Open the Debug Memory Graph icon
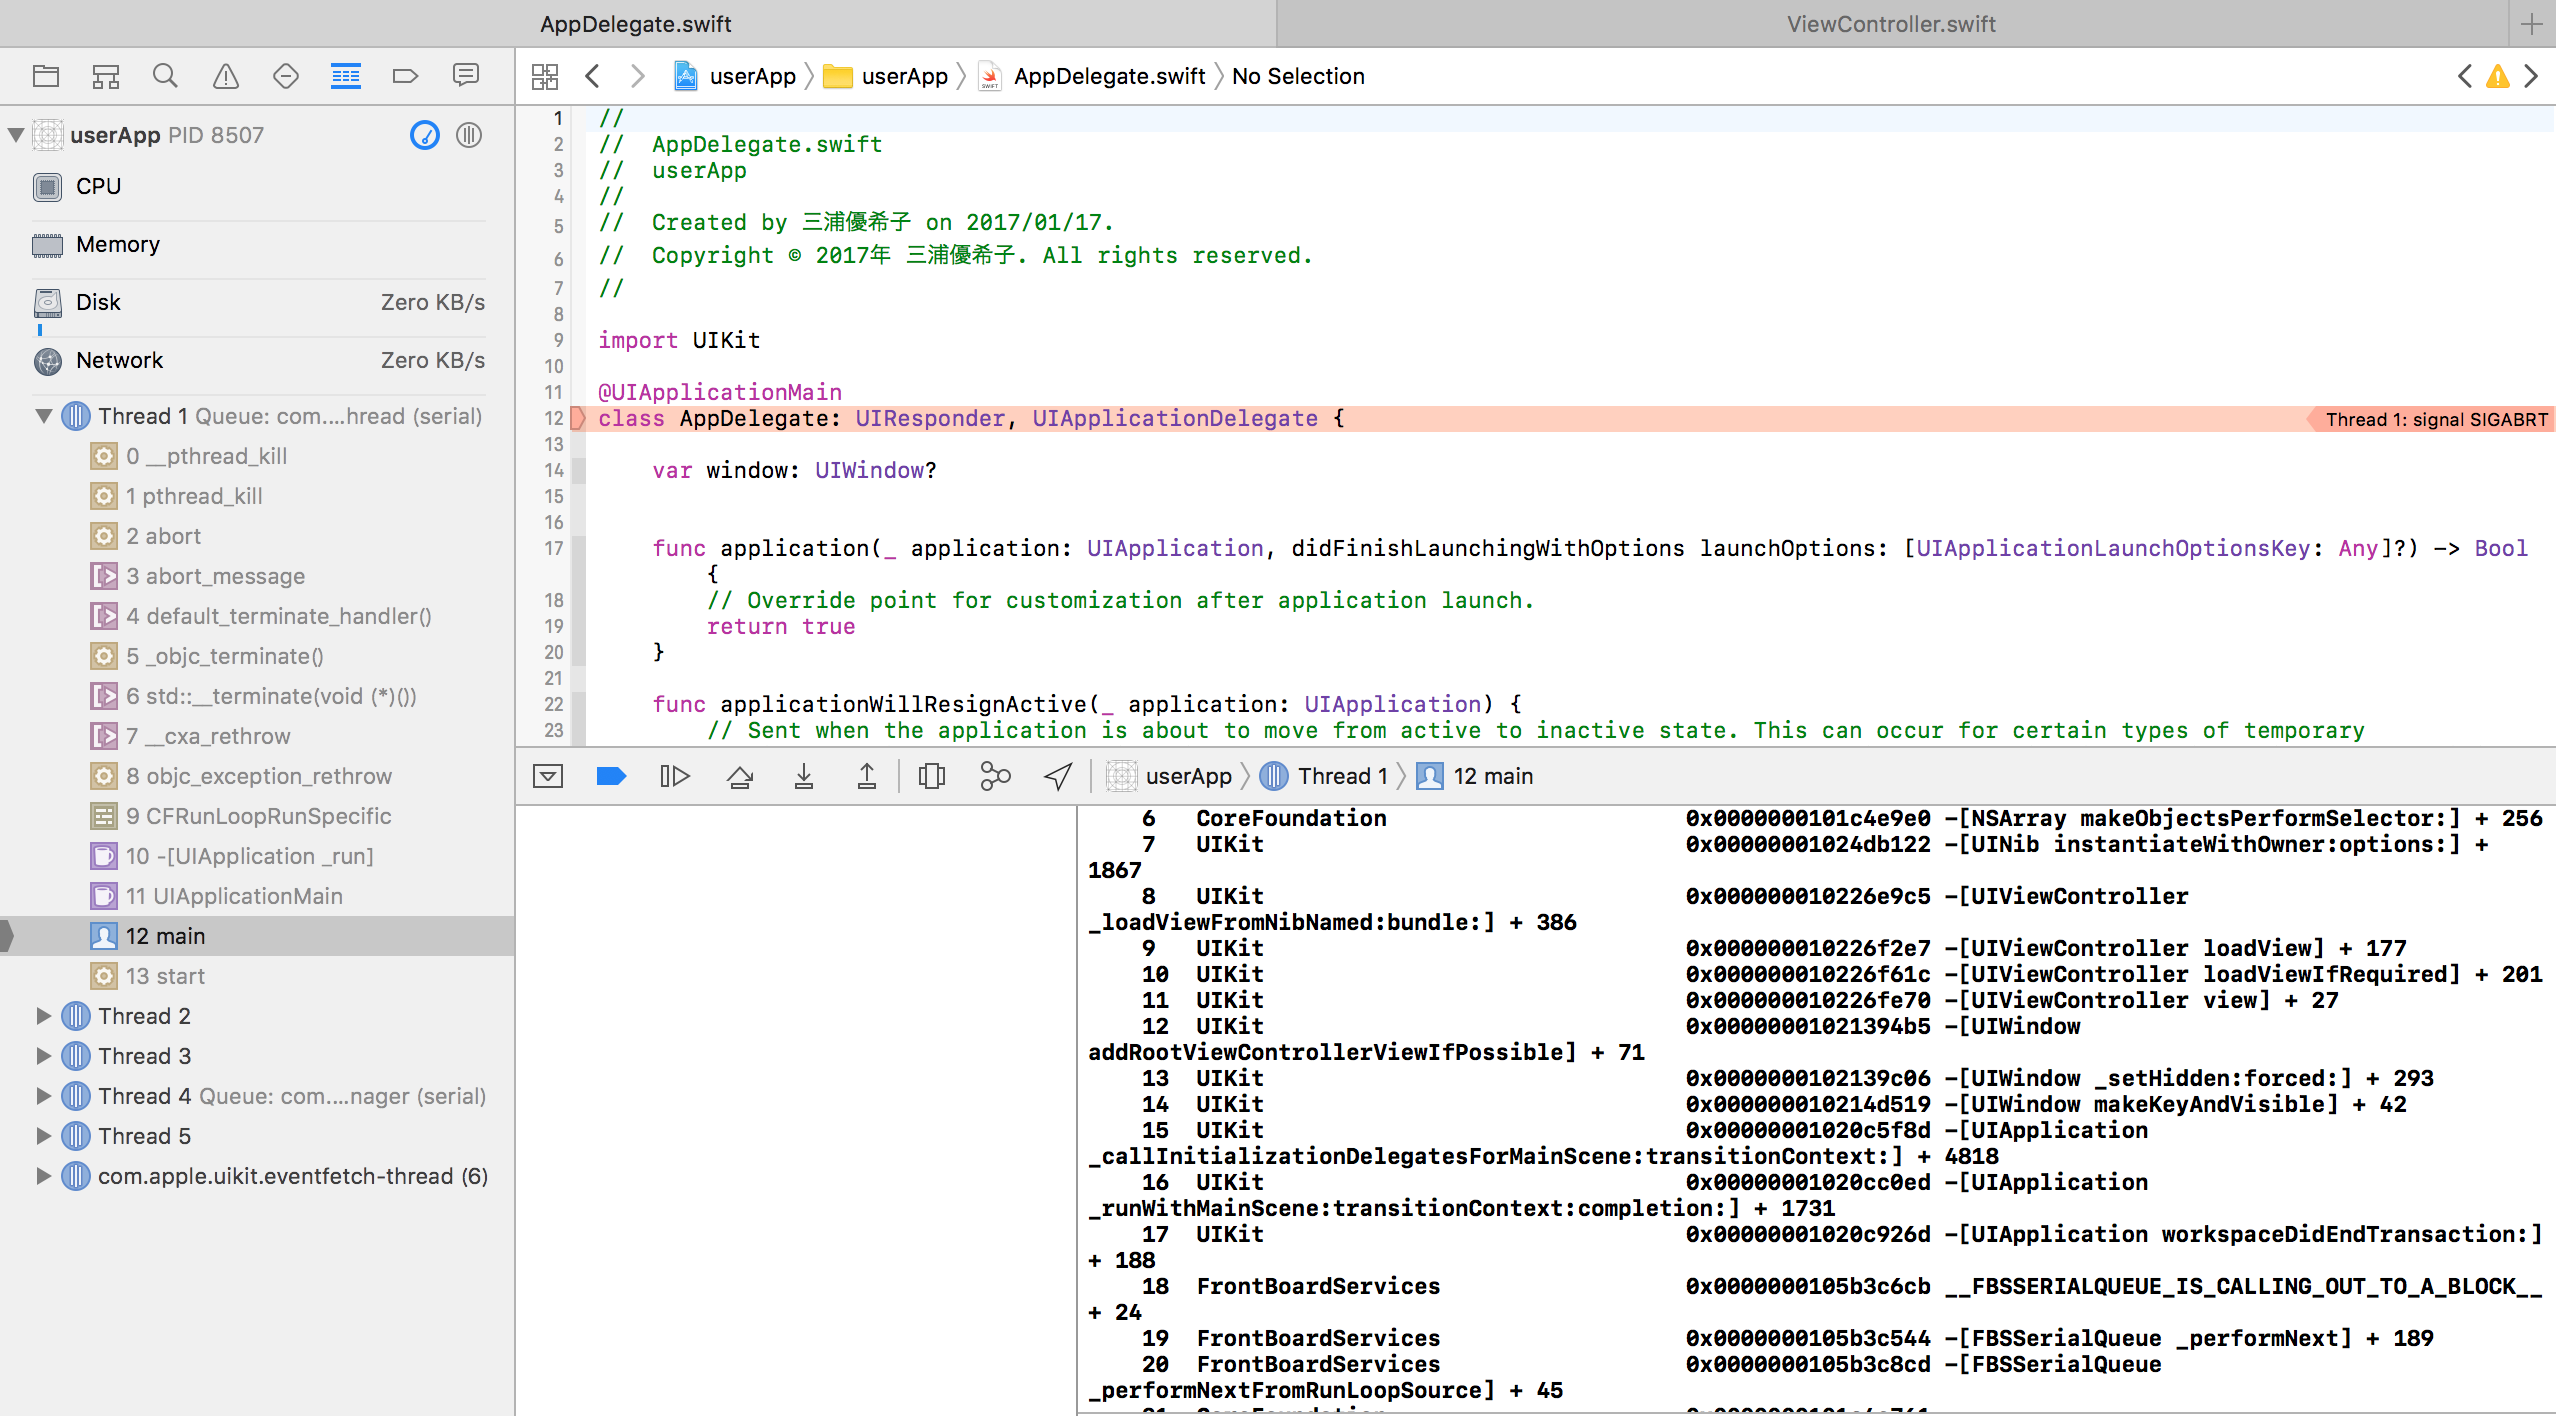2556x1416 pixels. point(995,776)
